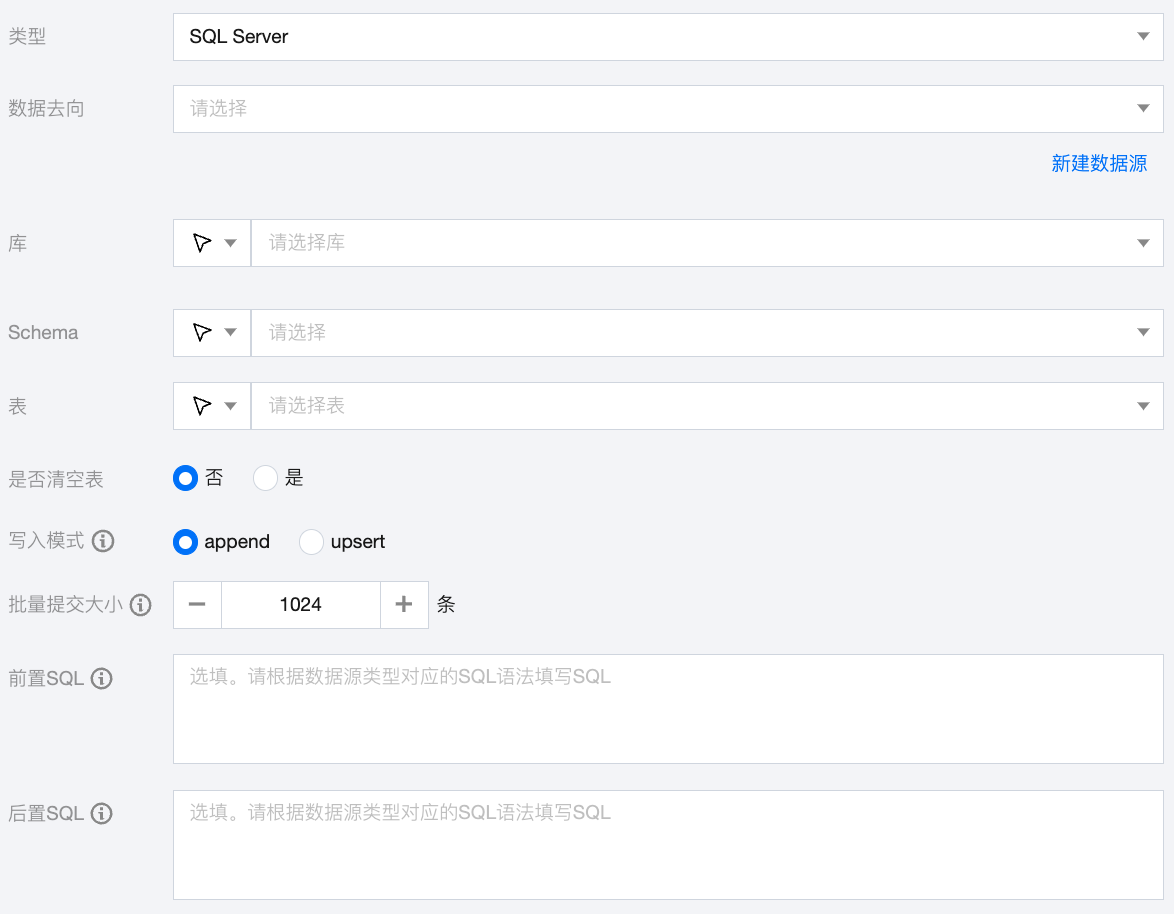Click the cursor mode selector in Schema row
Screen dimensions: 1174x914
point(212,333)
